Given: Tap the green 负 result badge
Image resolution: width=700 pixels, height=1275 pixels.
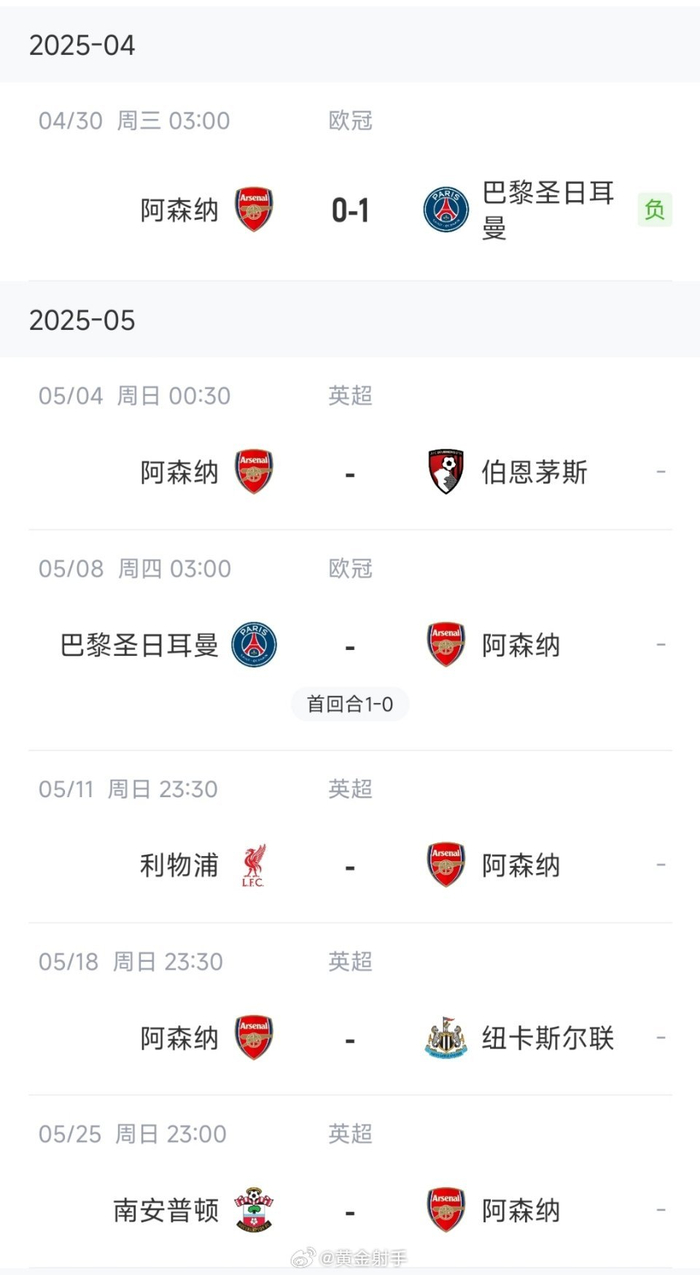Looking at the screenshot, I should [655, 210].
